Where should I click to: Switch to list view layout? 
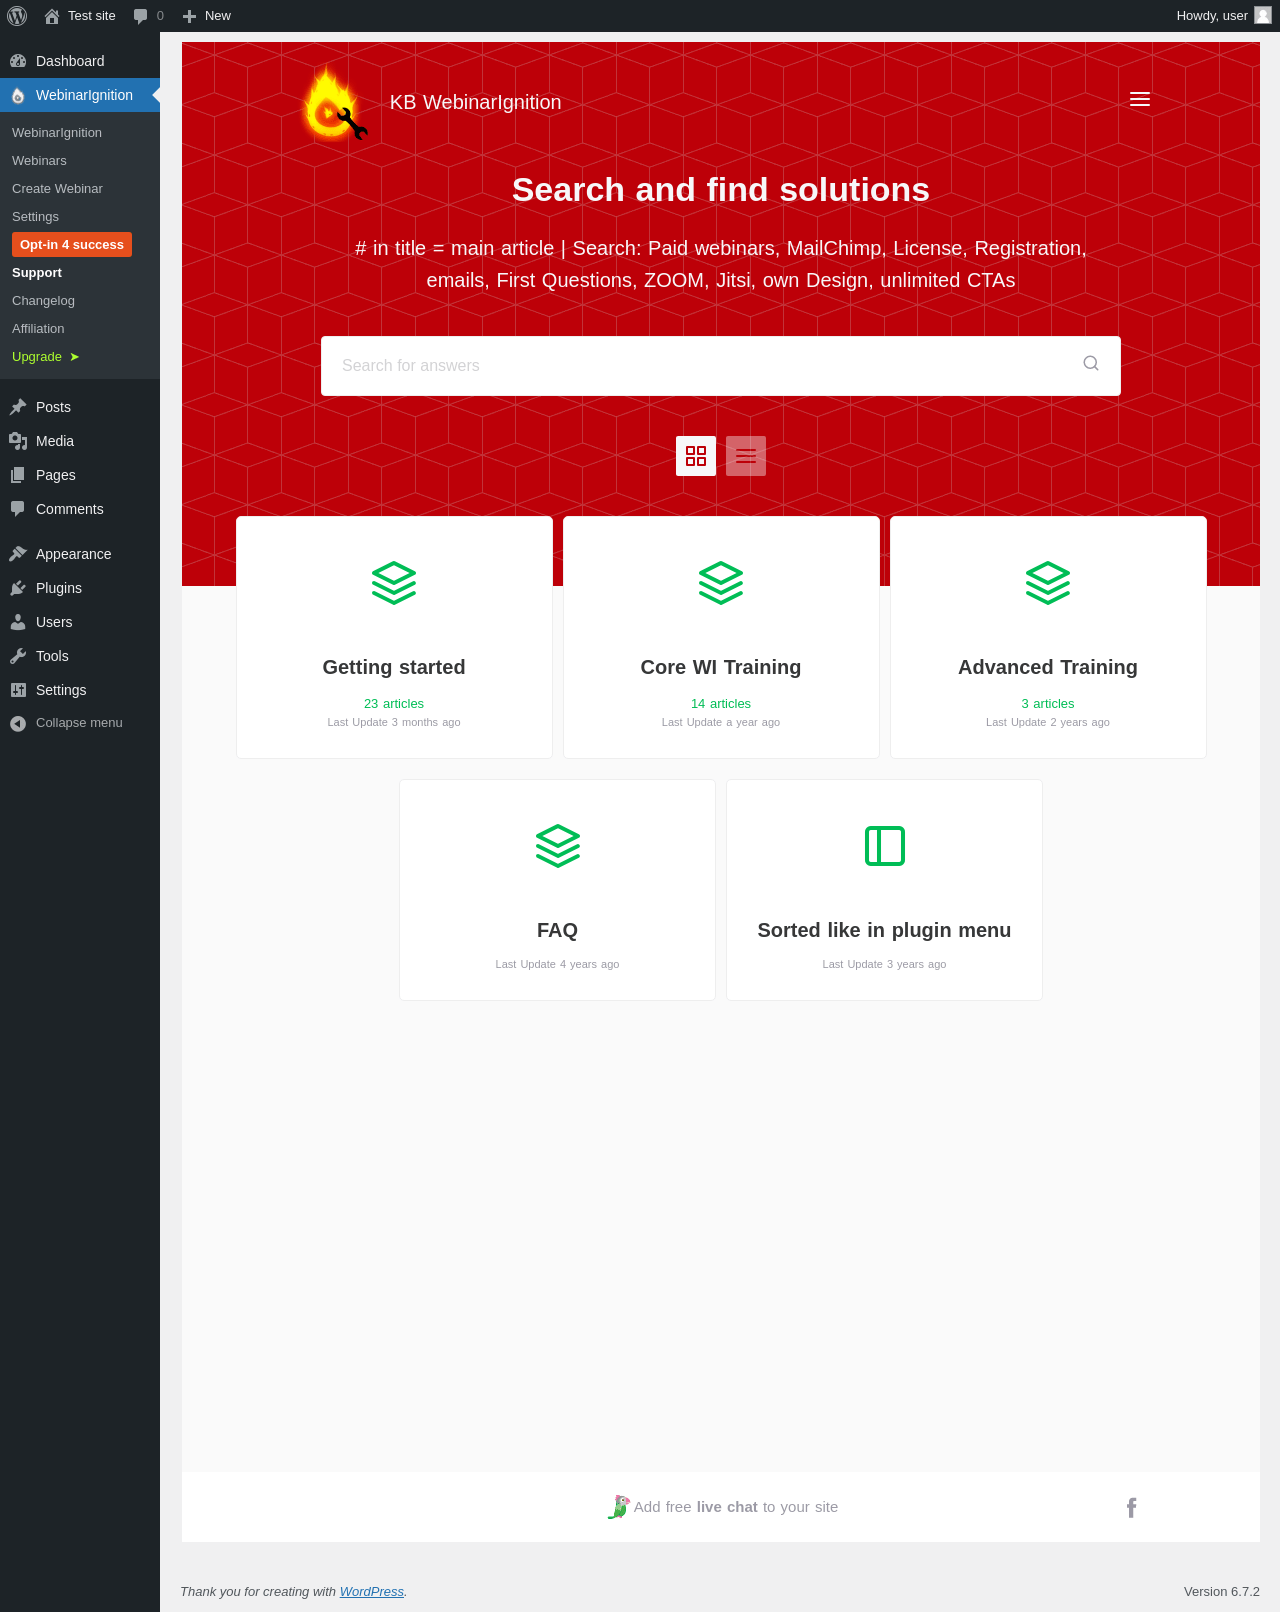coord(746,456)
